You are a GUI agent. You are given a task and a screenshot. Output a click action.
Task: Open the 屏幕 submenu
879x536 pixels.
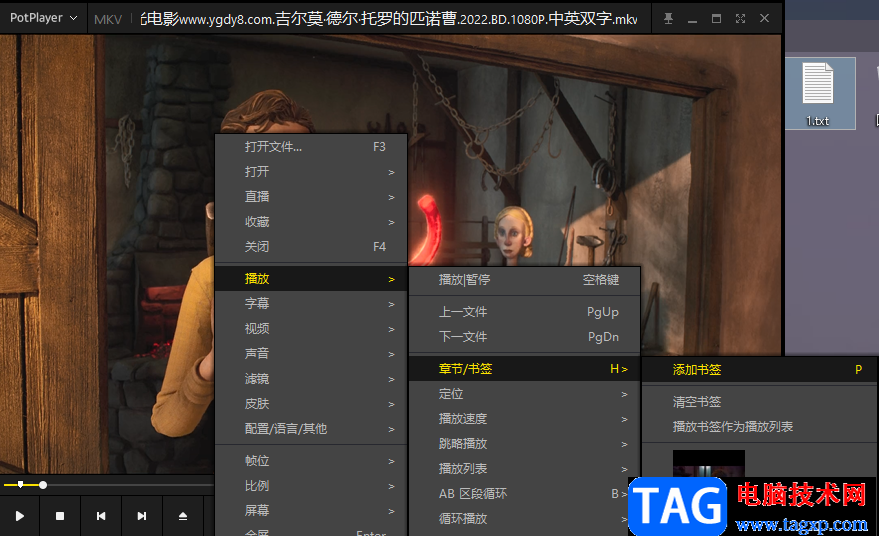click(x=311, y=511)
